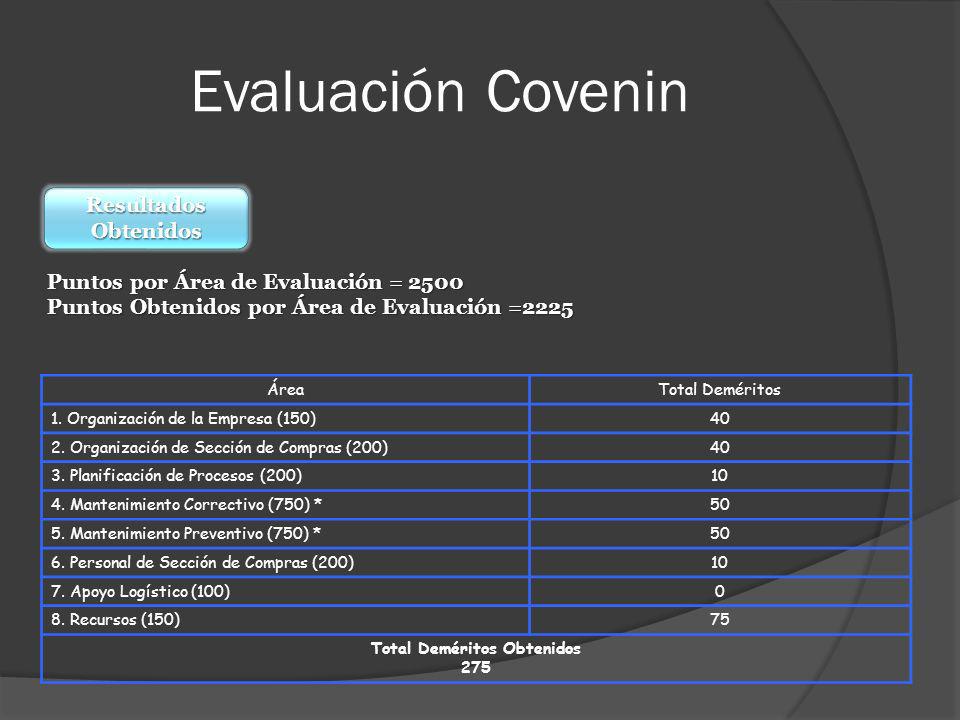
Task: Select demerit value 40 for Organización de Sección de Compras
Action: (x=720, y=448)
